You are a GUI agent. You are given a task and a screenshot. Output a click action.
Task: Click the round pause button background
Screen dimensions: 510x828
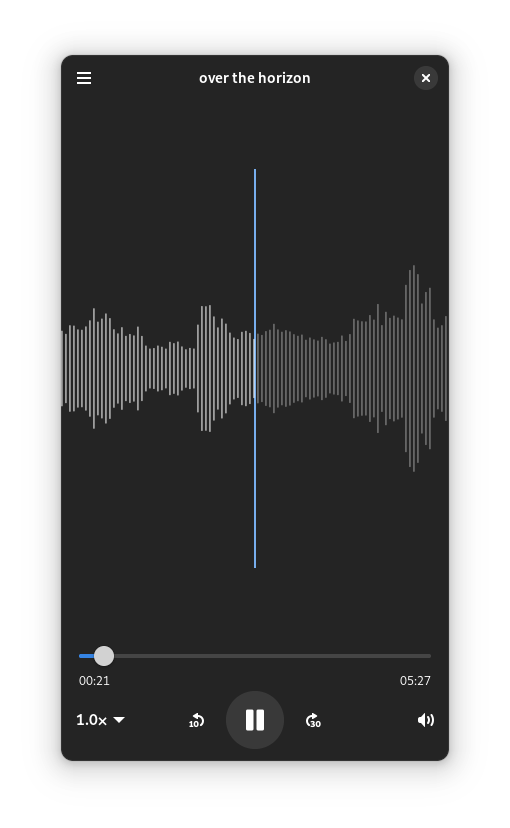pos(255,720)
